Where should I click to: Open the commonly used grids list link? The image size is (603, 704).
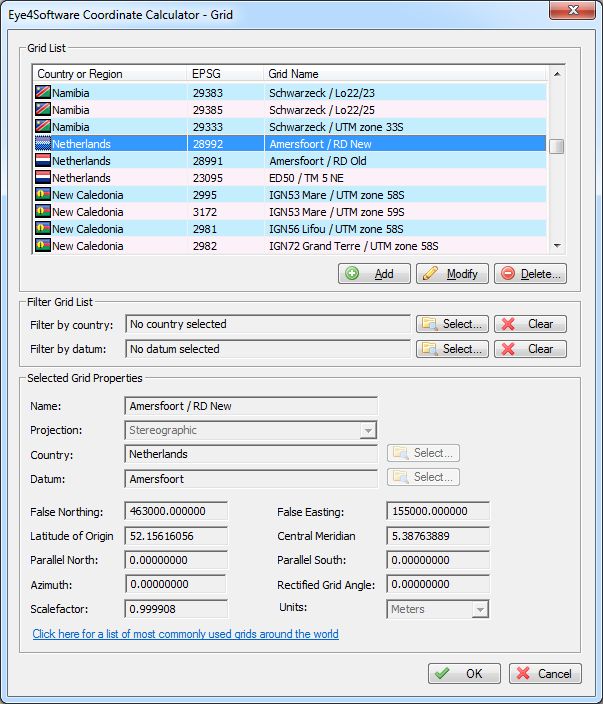pos(185,634)
